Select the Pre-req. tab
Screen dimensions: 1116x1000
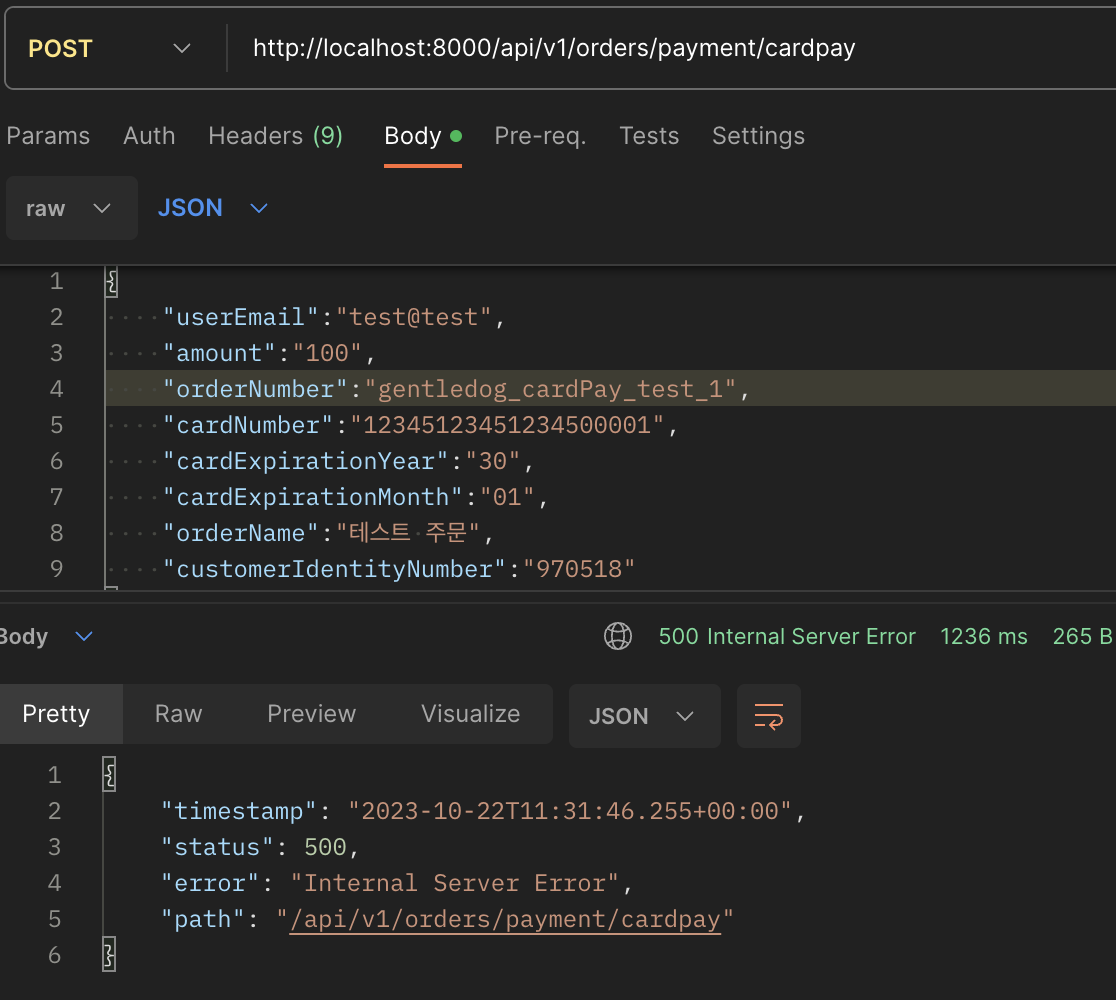pyautogui.click(x=540, y=136)
